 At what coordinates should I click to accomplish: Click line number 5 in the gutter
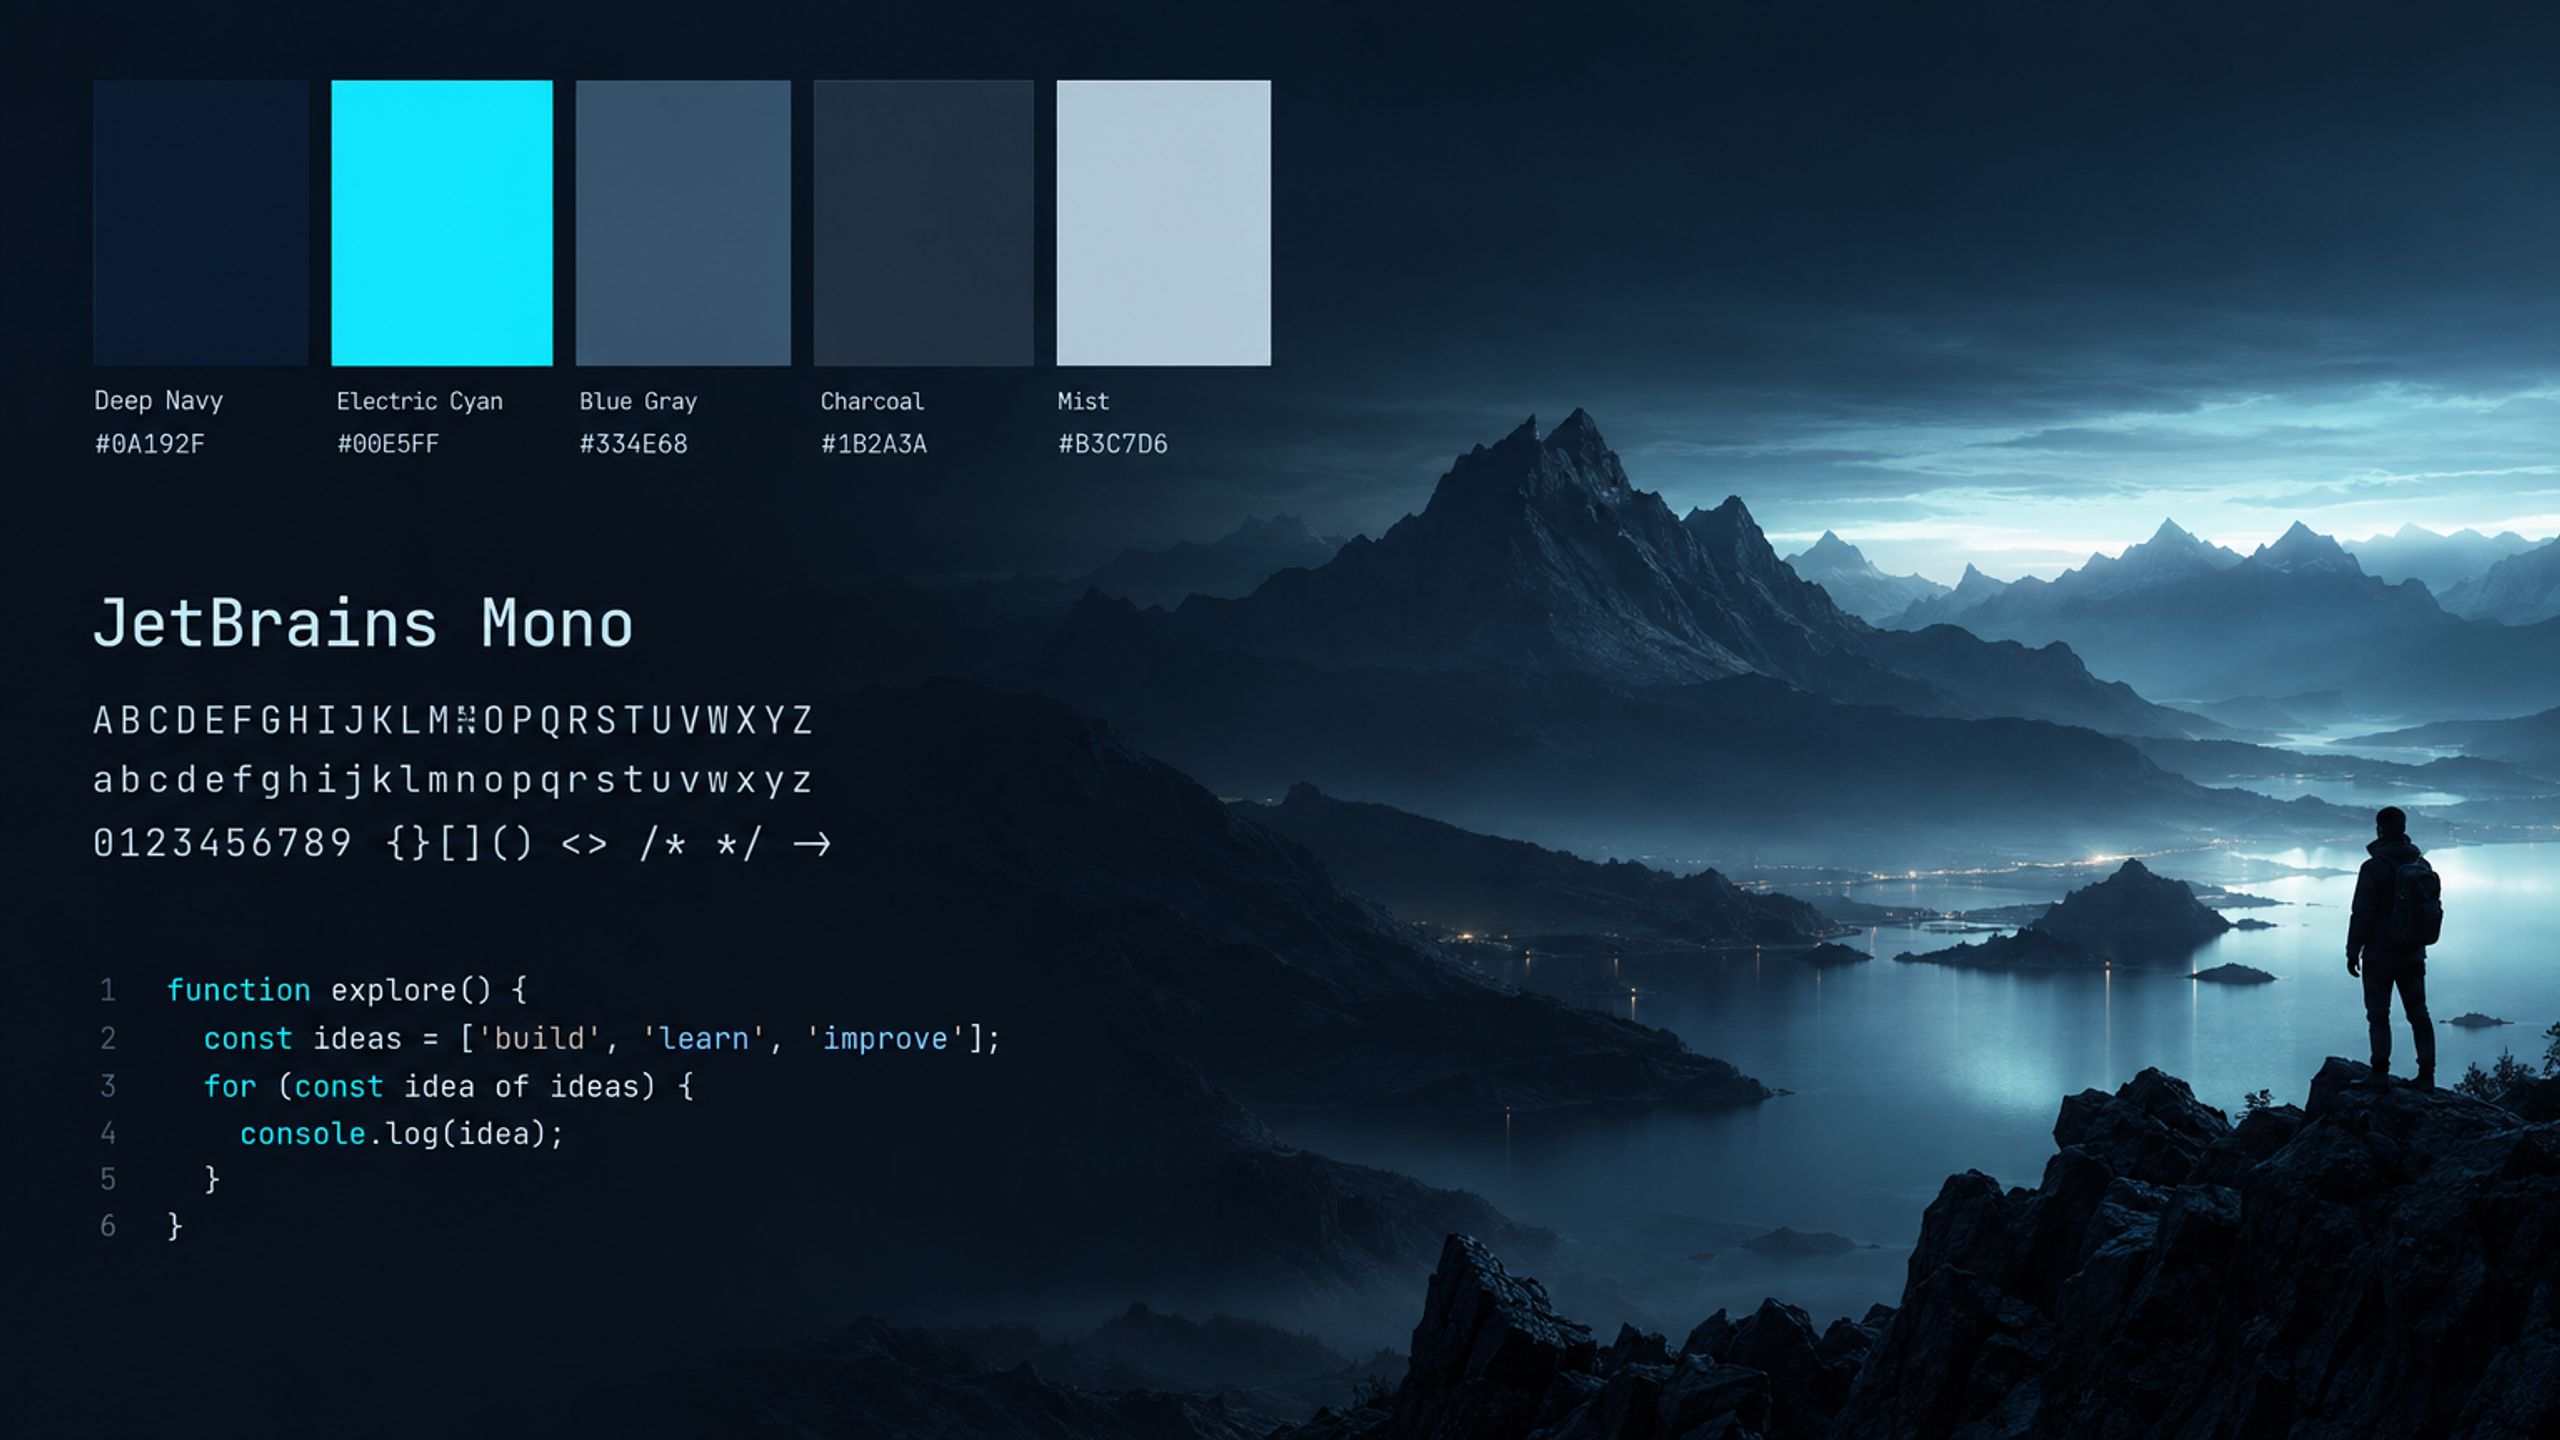[108, 1180]
